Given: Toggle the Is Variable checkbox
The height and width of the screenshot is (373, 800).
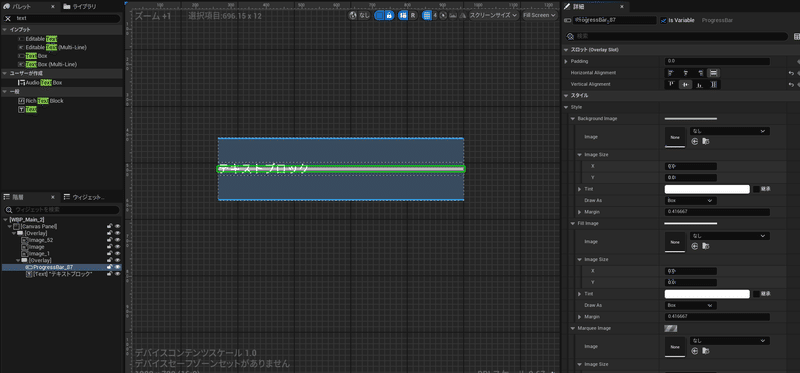Looking at the screenshot, I should pos(663,20).
